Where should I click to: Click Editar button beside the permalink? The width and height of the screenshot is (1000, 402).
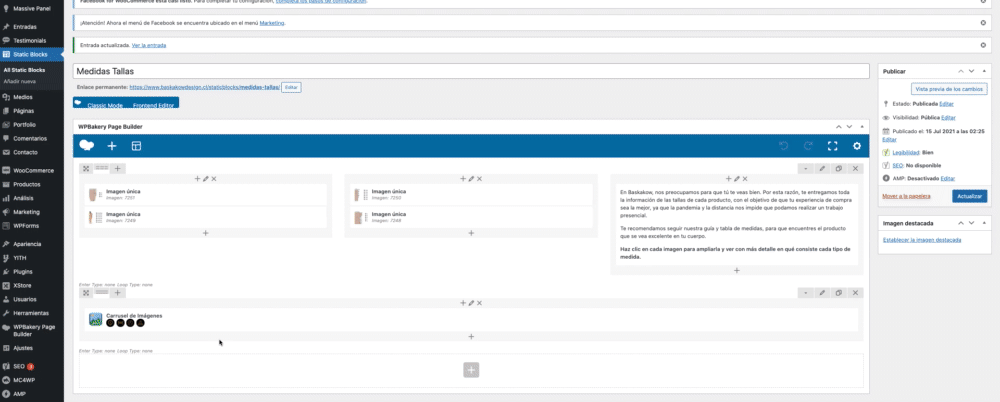pos(291,87)
